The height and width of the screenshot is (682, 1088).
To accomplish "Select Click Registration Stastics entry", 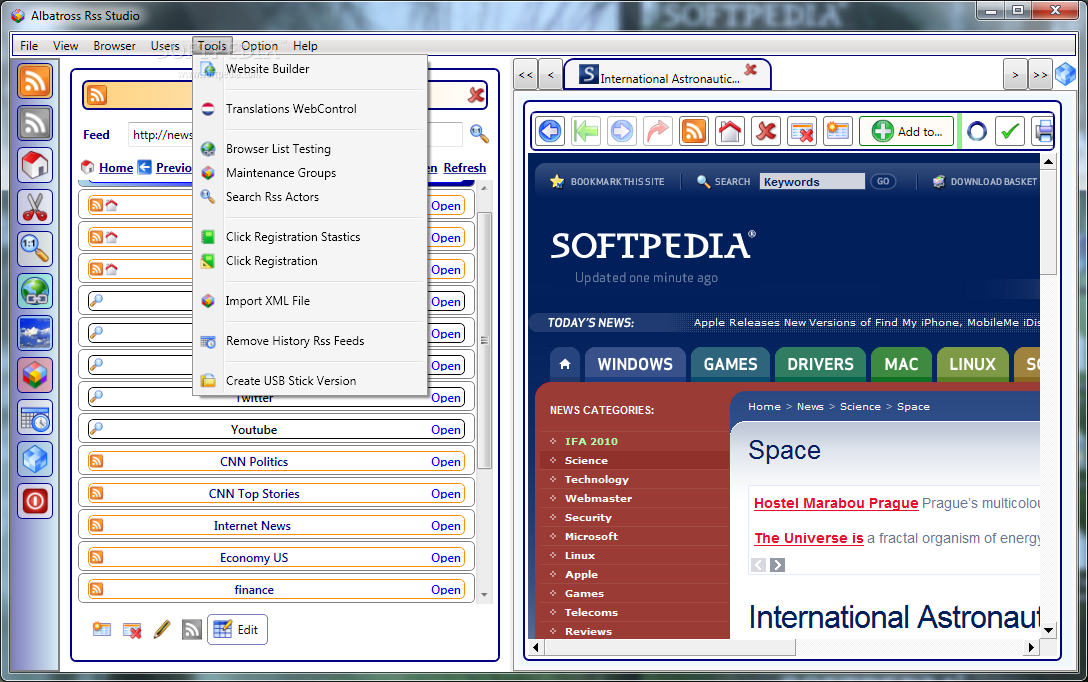I will point(310,237).
